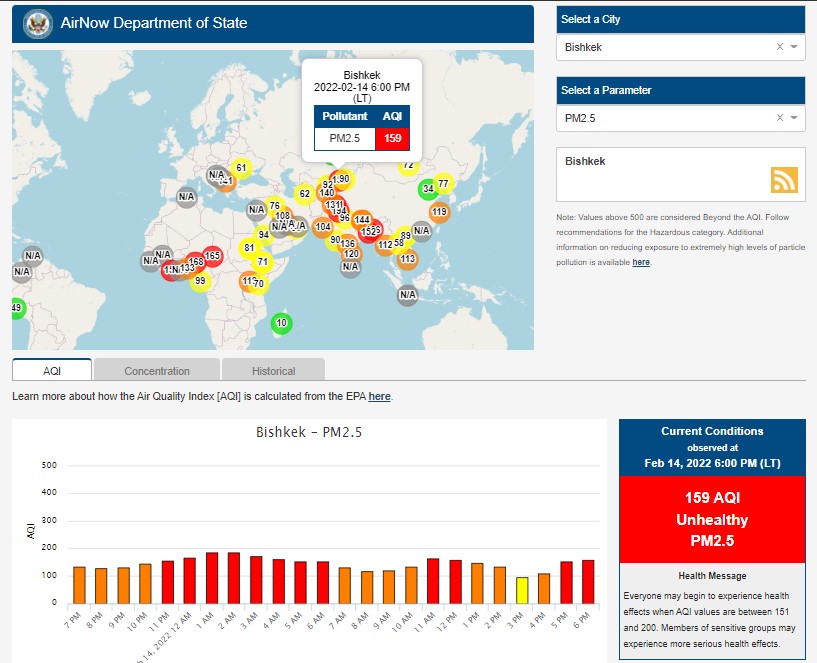The height and width of the screenshot is (663, 817).
Task: Click the yellow 3 PM bar in chart
Action: (521, 590)
